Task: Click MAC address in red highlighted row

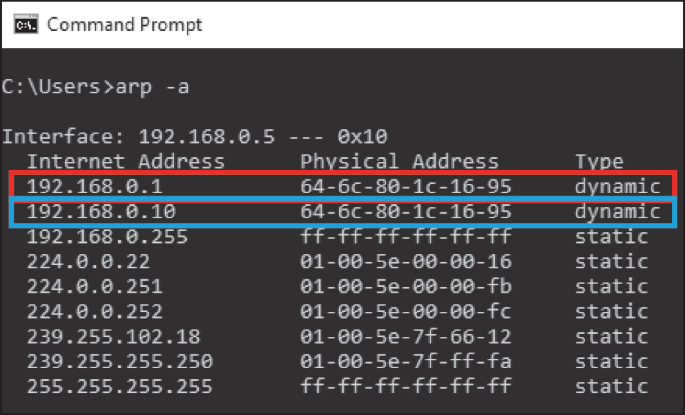Action: pos(406,187)
